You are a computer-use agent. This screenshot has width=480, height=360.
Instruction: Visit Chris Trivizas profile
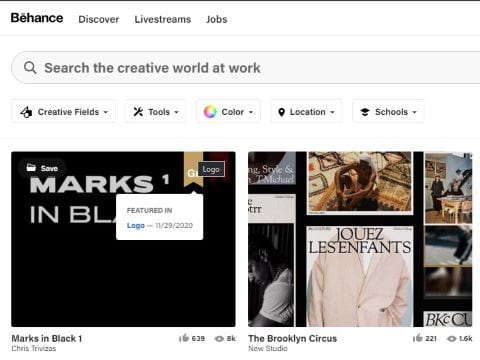click(34, 349)
